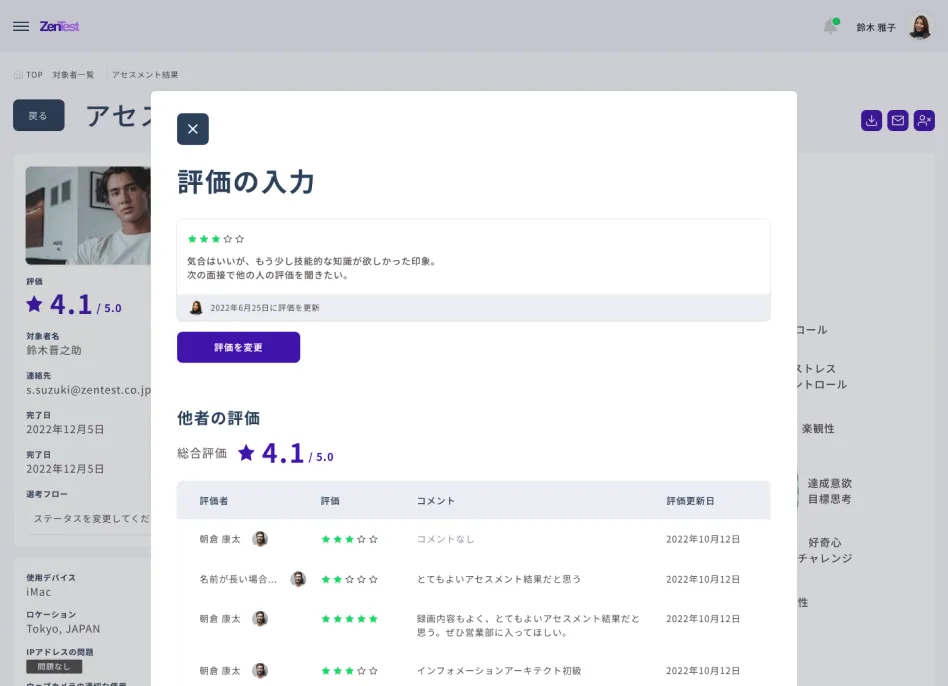Screen dimensions: 948x686
Task: Click the Tokyo, JAPAN location value
Action: (63, 629)
